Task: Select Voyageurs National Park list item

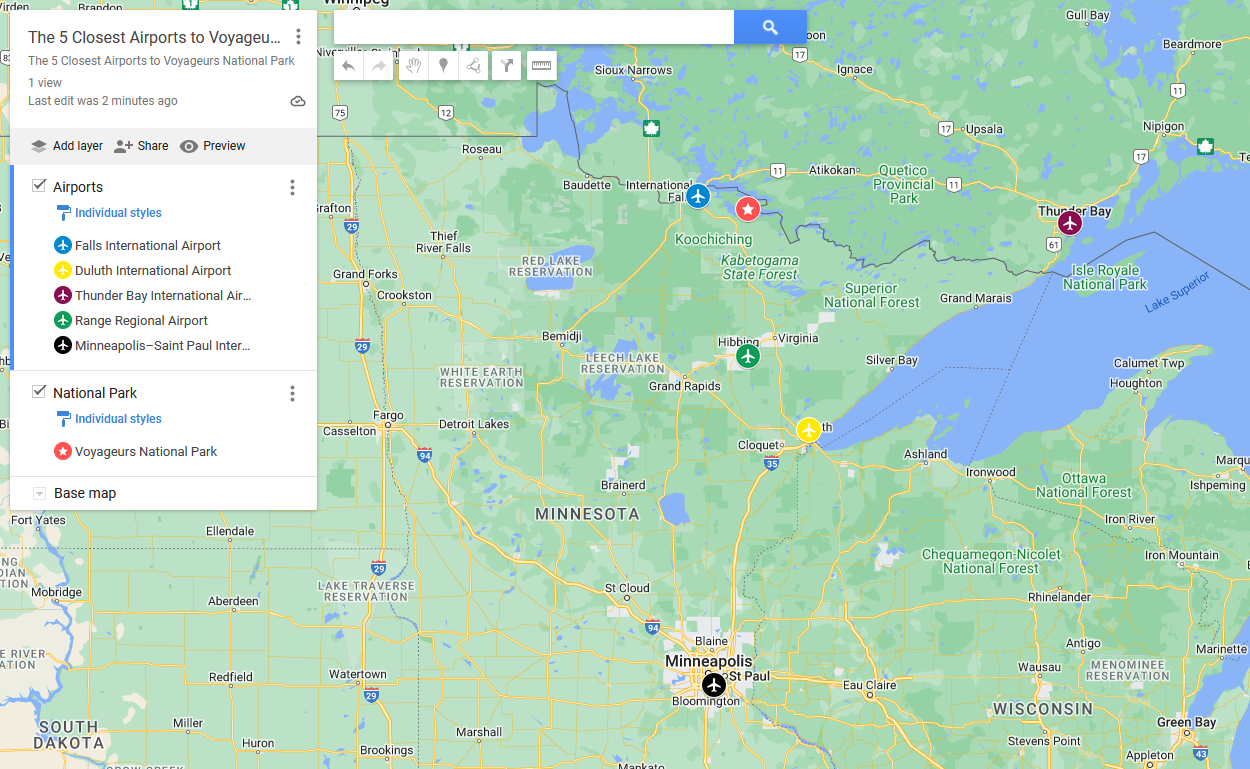Action: [x=146, y=451]
